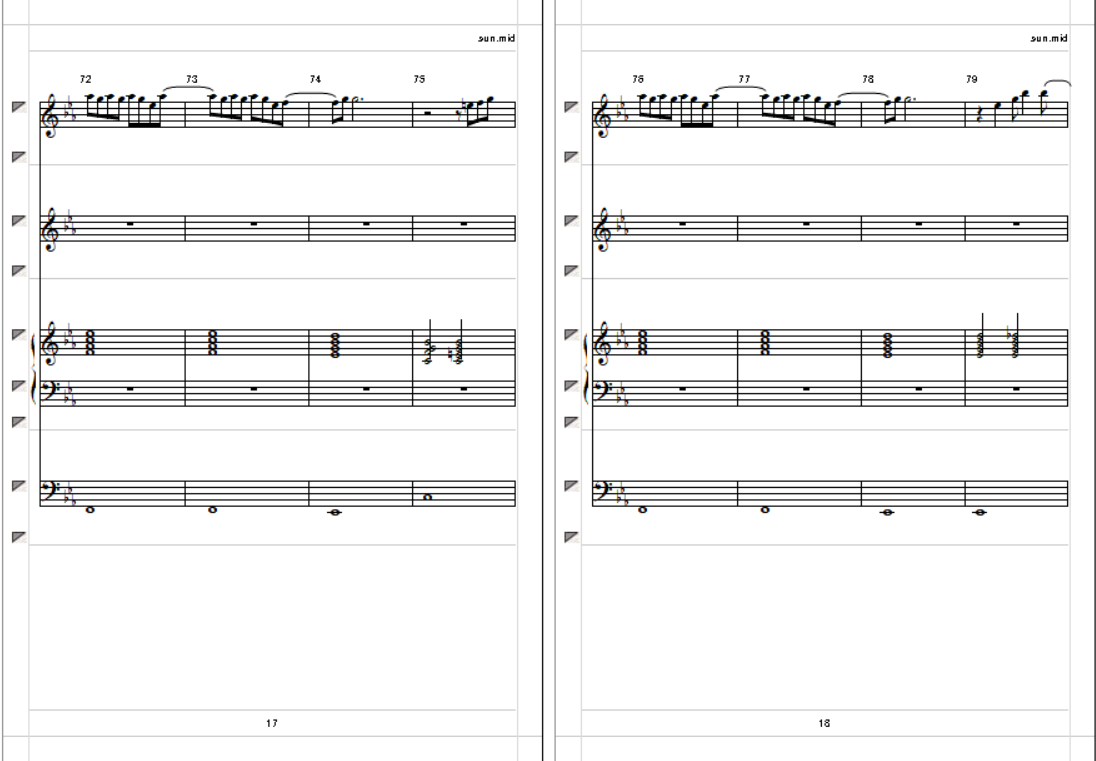Image resolution: width=1096 pixels, height=761 pixels.
Task: Click the lowest triangle handle under page 17's bass staff
Action: (20, 537)
